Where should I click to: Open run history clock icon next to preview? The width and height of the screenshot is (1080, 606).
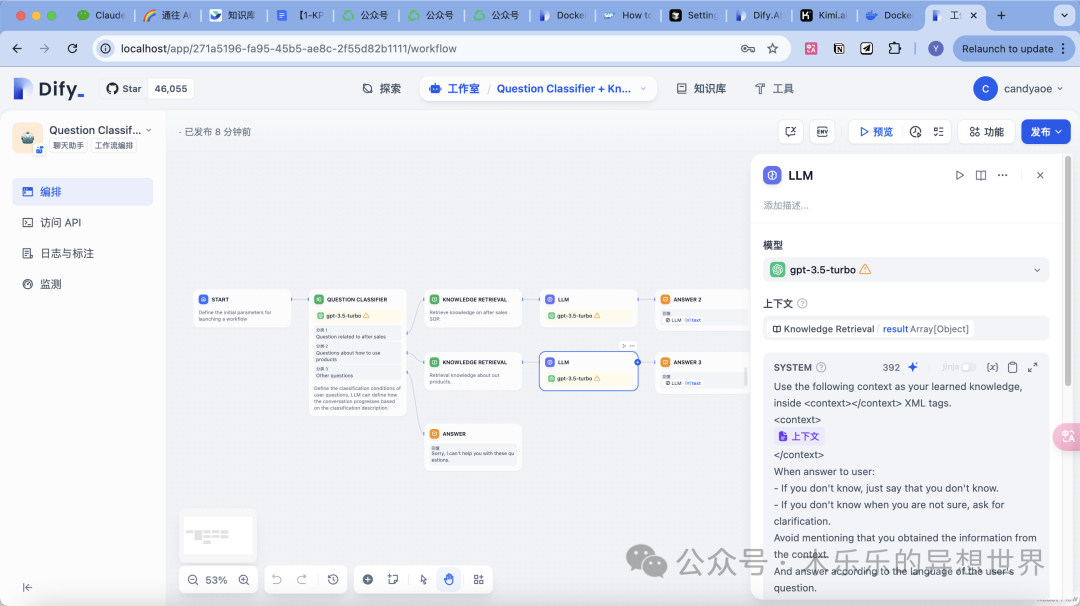(x=915, y=132)
